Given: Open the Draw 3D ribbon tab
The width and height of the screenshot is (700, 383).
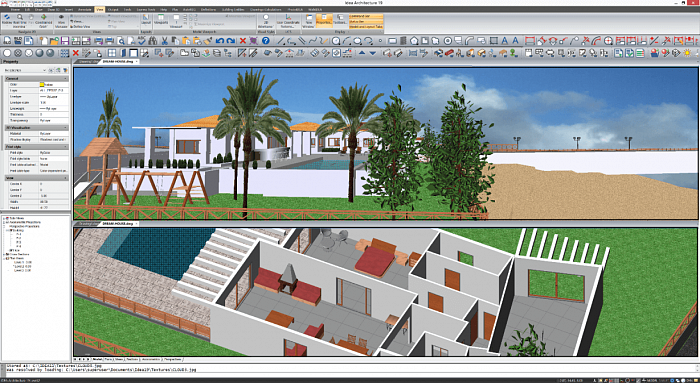Looking at the screenshot, I should 53,9.
